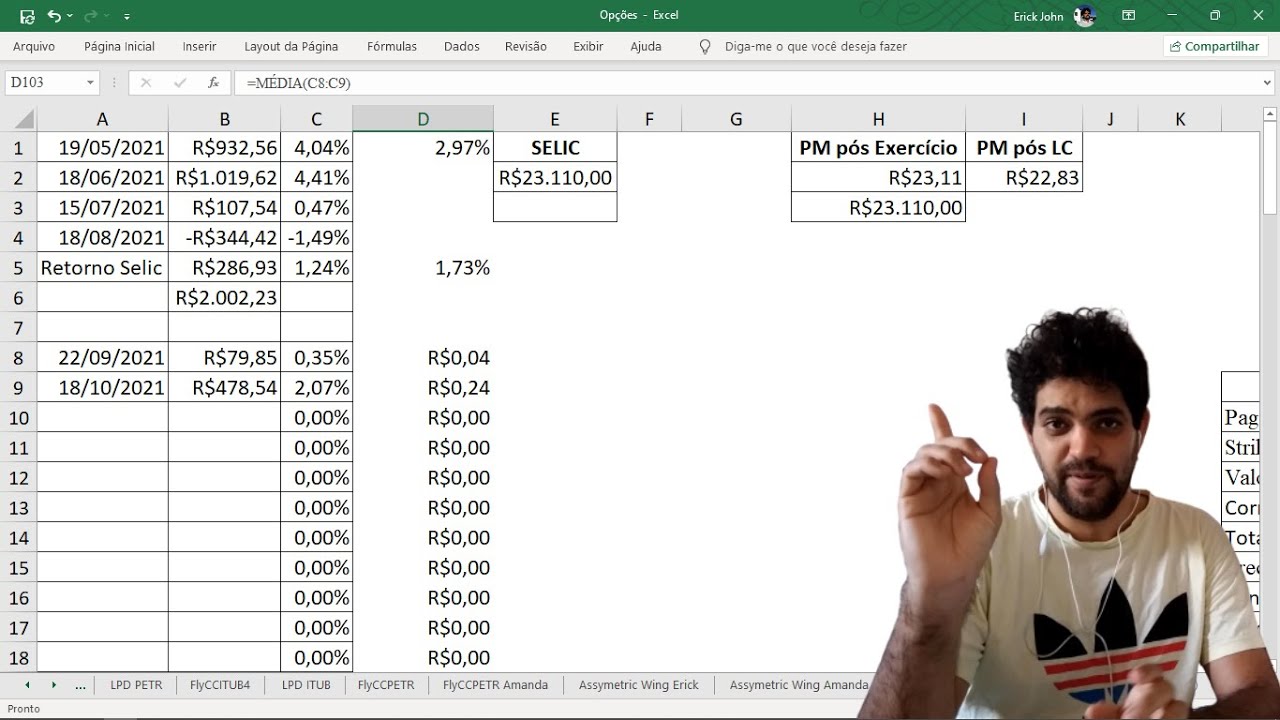Screen dimensions: 1280x720
Task: Expand the Name Box dropdown arrow
Action: (90, 83)
